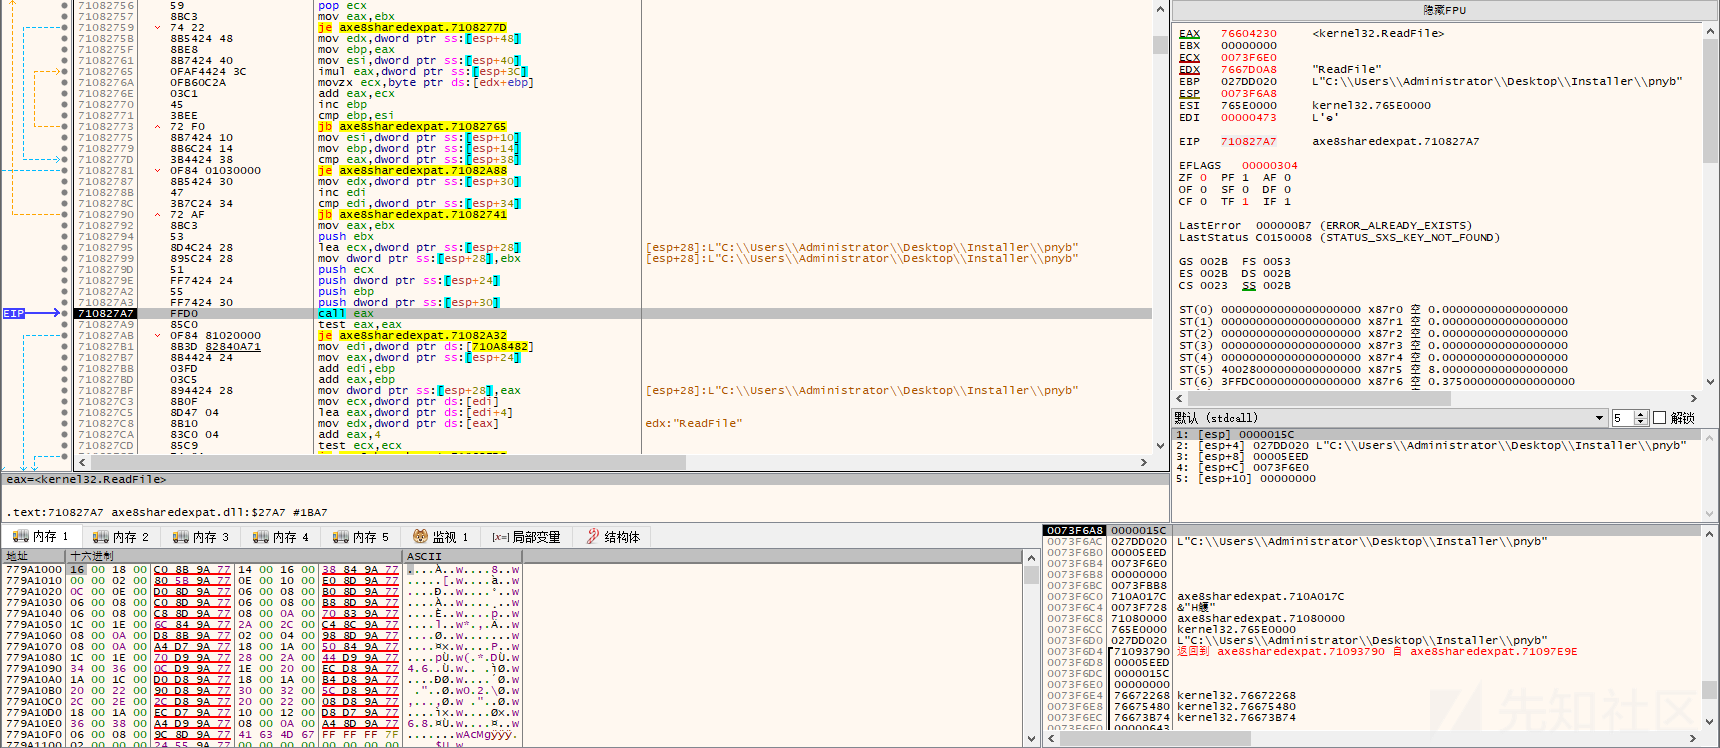The height and width of the screenshot is (748, 1720).
Task: Select the call eax instruction row
Action: (x=612, y=313)
